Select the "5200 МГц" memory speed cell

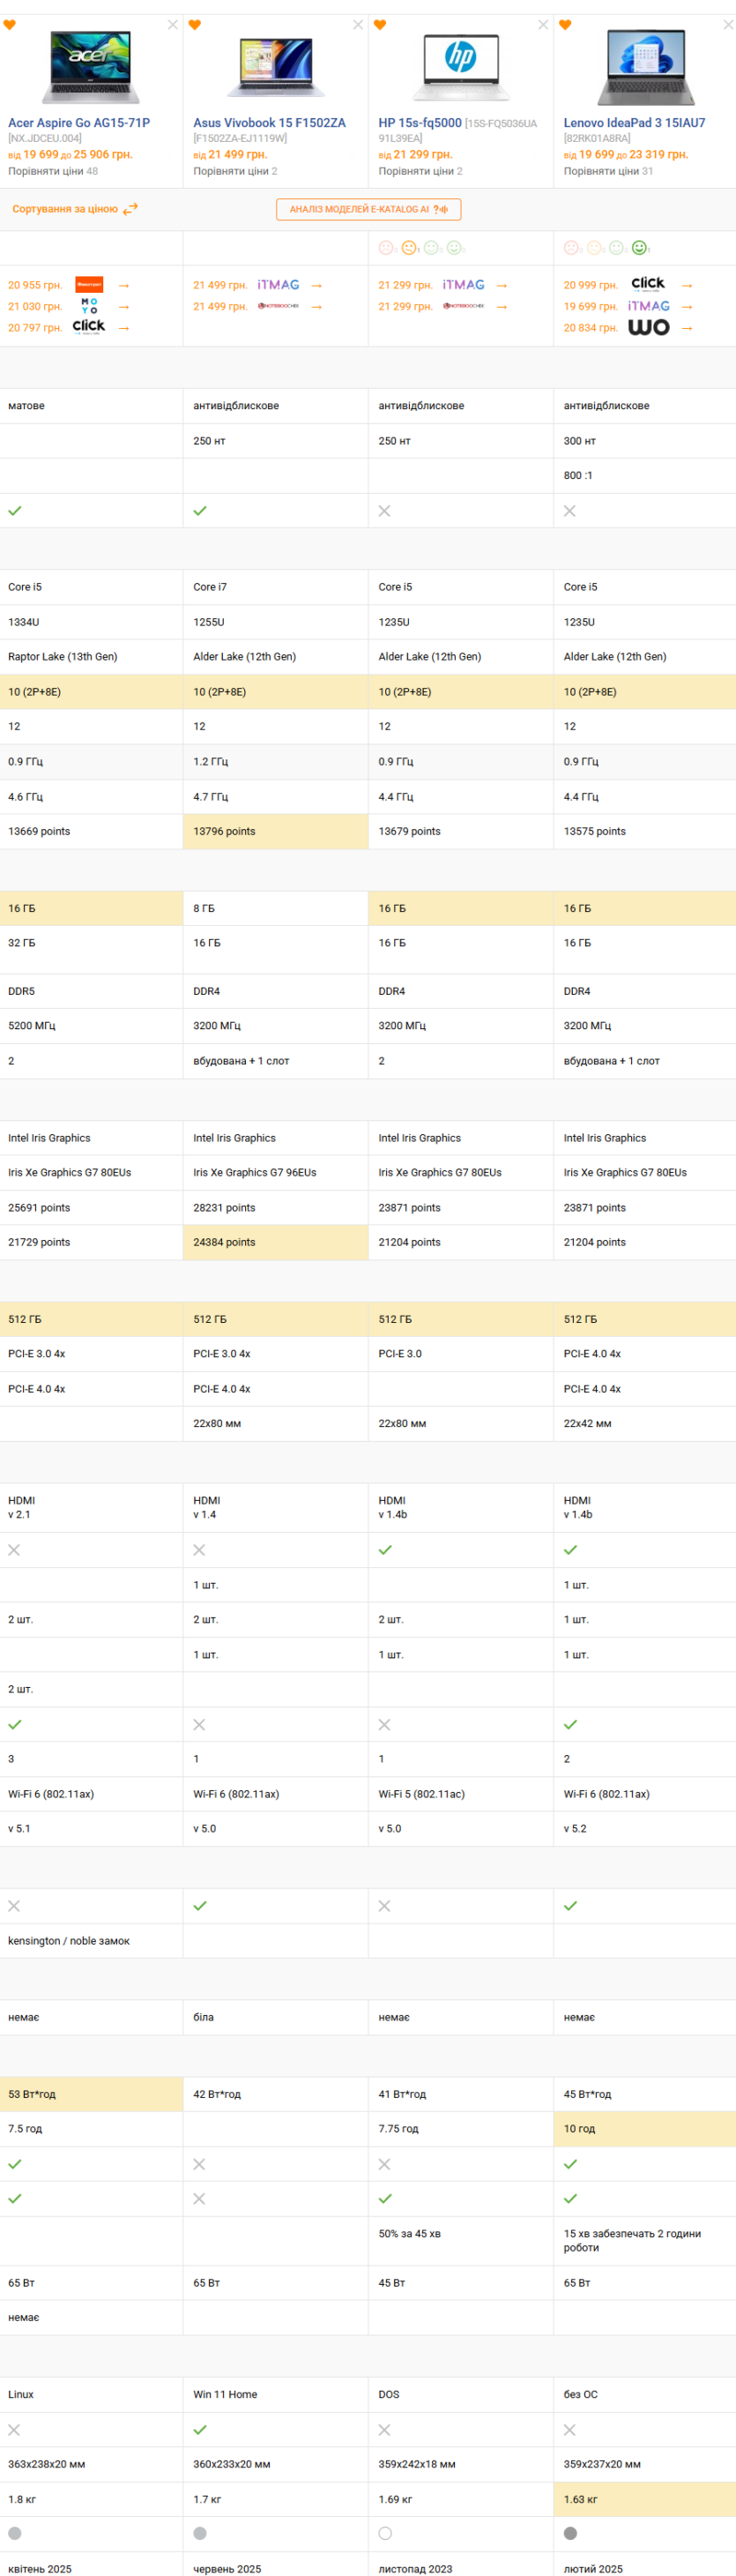pos(91,1026)
